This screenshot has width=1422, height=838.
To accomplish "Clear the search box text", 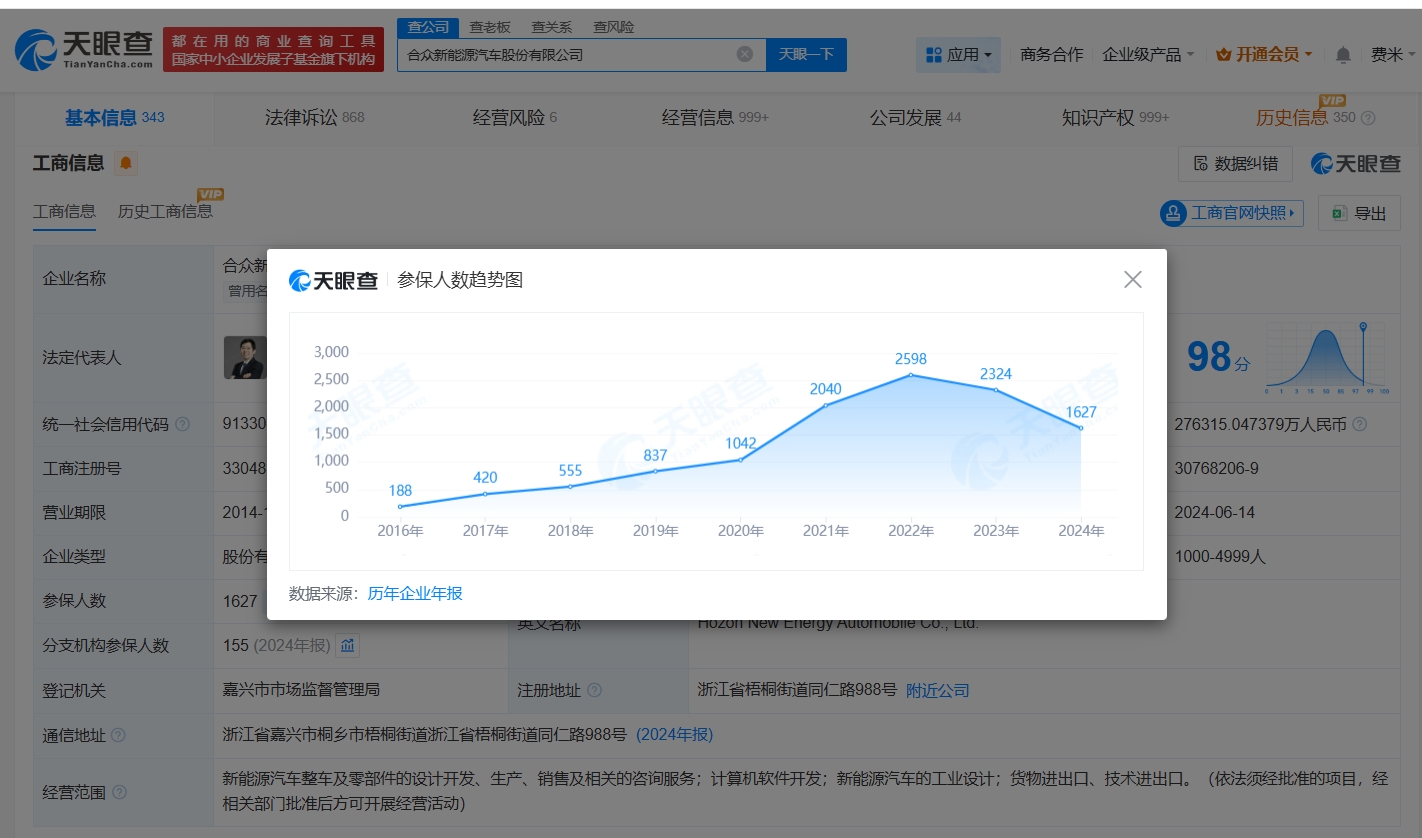I will point(745,54).
